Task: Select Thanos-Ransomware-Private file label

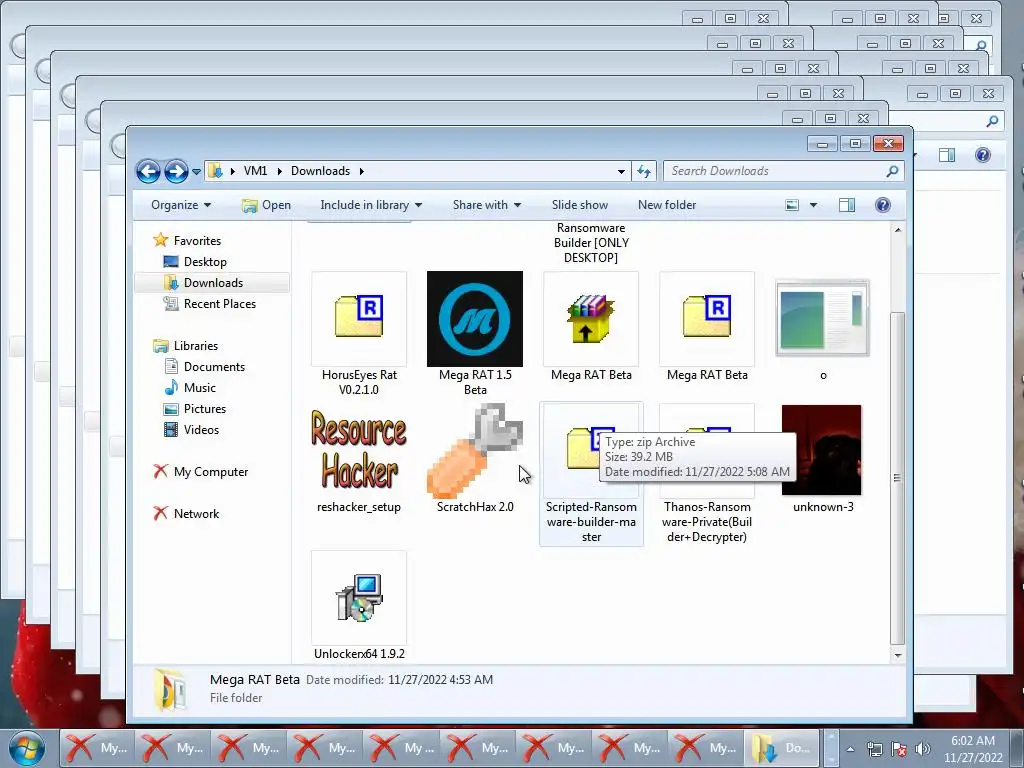Action: click(707, 522)
